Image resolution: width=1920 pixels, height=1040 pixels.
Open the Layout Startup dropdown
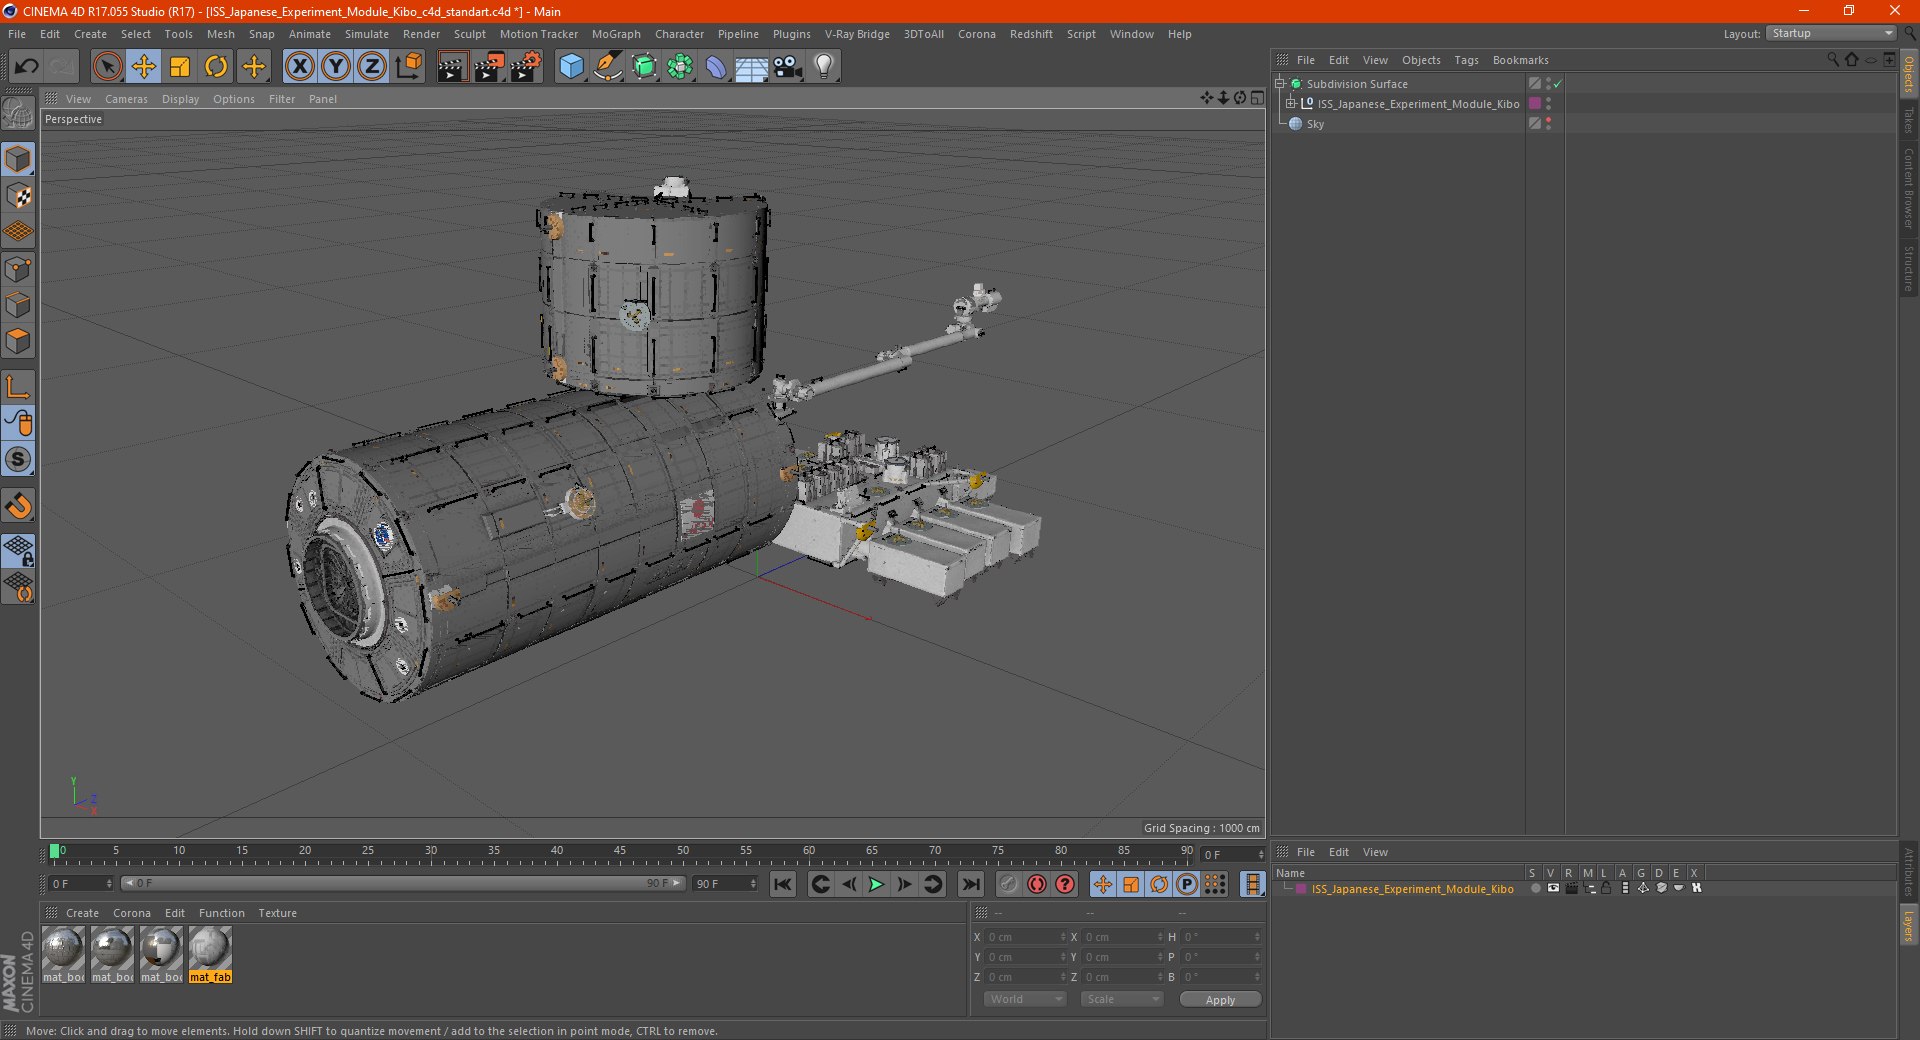click(x=1832, y=34)
